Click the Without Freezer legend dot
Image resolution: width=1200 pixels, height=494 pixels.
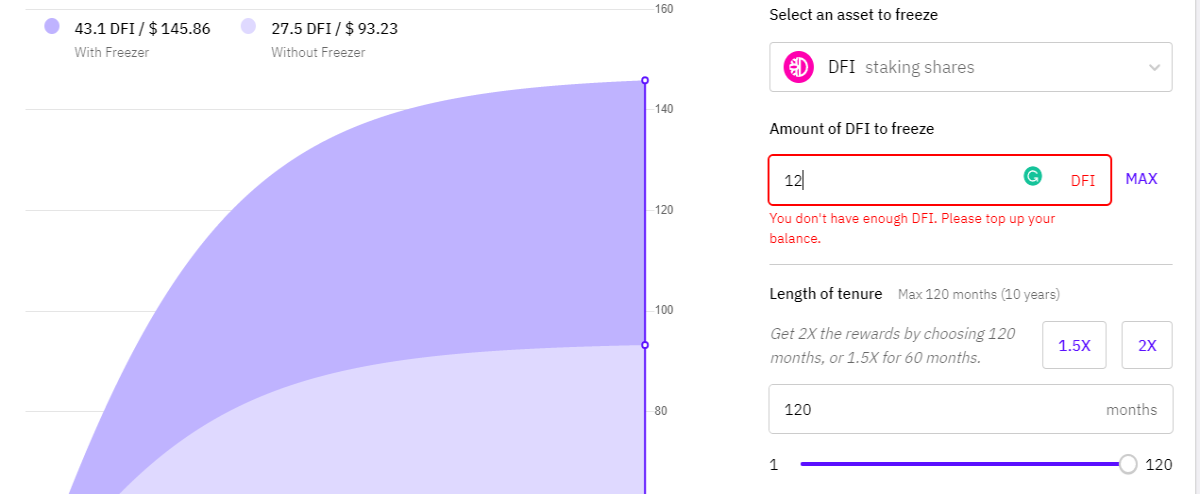(x=249, y=28)
